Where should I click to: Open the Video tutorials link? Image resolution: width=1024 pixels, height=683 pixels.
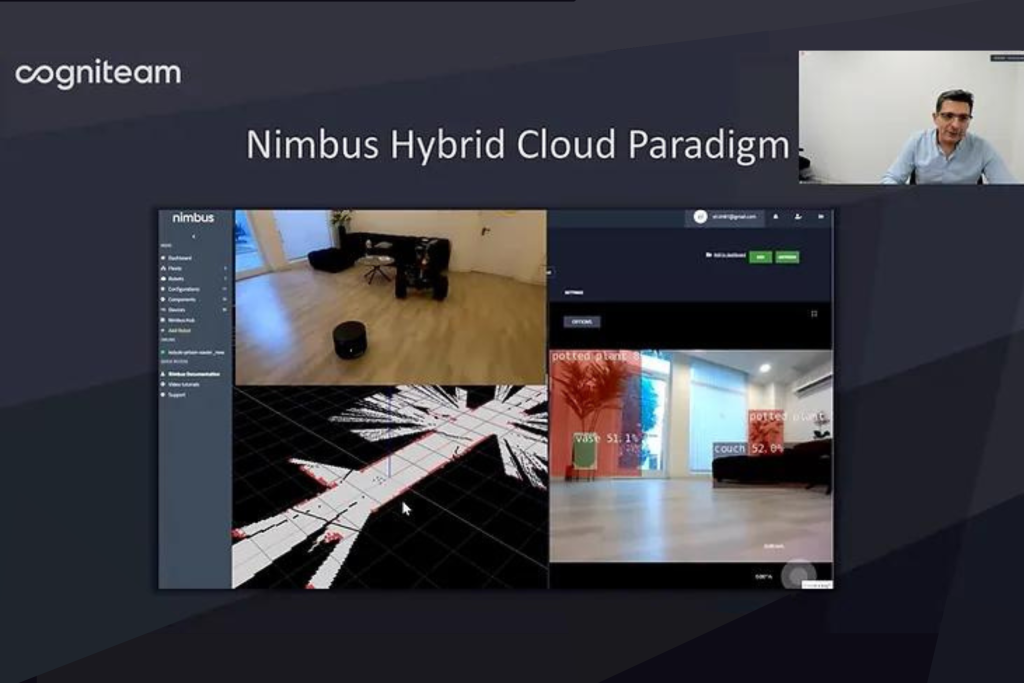click(x=184, y=385)
